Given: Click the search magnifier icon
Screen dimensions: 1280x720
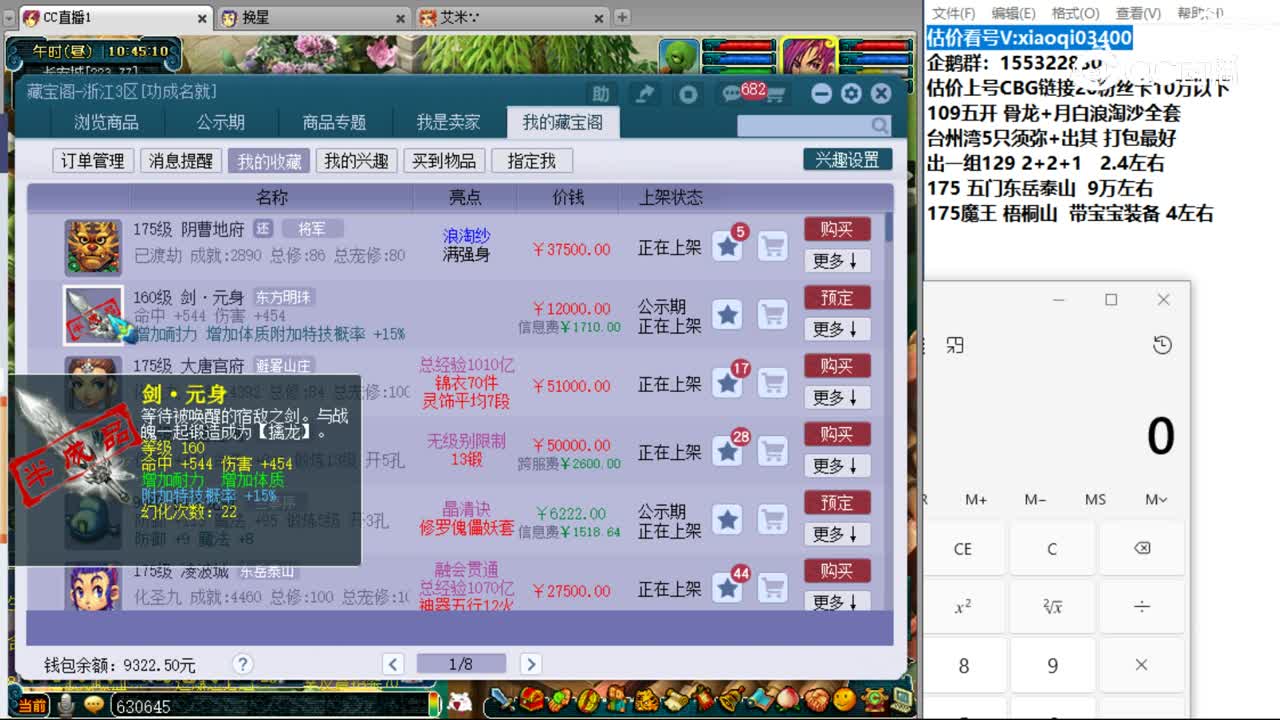Looking at the screenshot, I should tap(878, 125).
